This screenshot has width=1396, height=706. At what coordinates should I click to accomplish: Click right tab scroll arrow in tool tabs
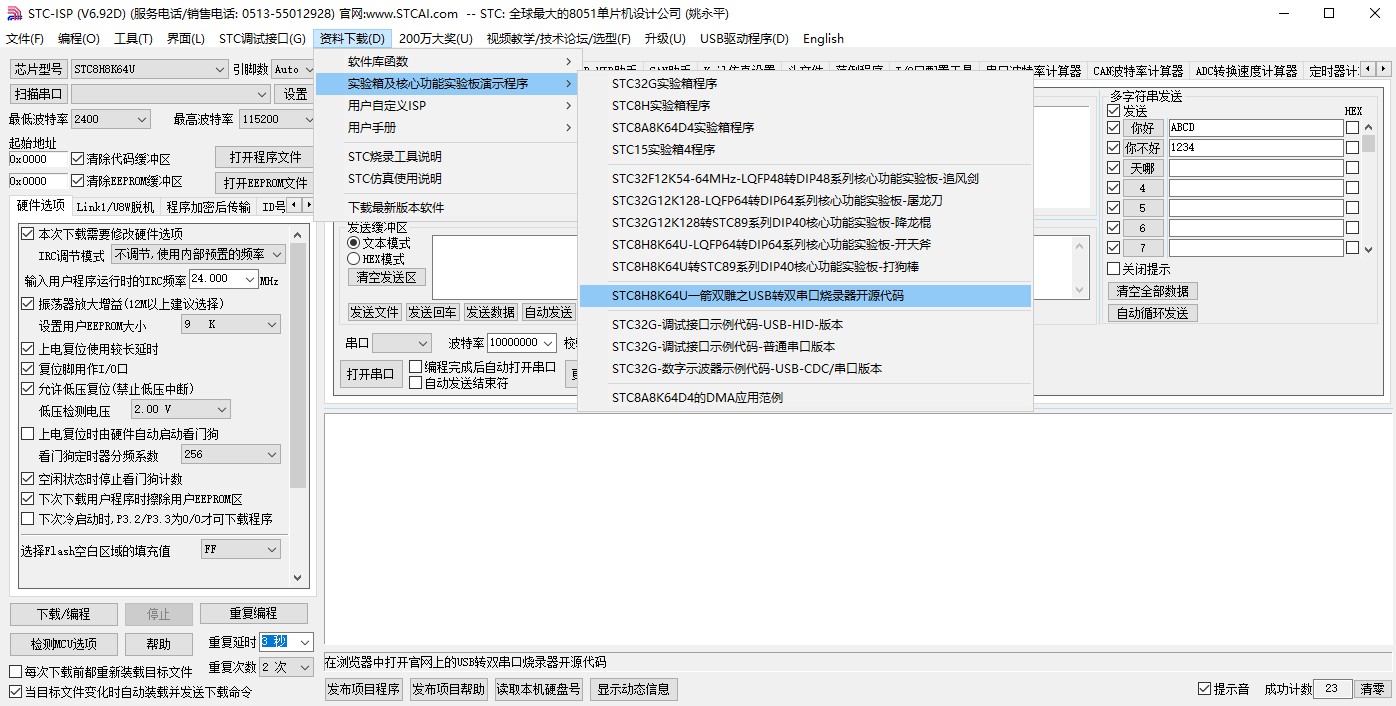(x=1384, y=69)
